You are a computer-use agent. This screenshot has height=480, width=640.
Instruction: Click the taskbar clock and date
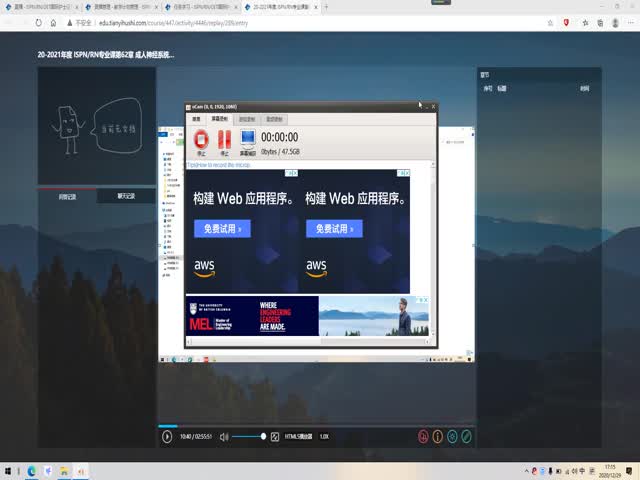tap(610, 471)
